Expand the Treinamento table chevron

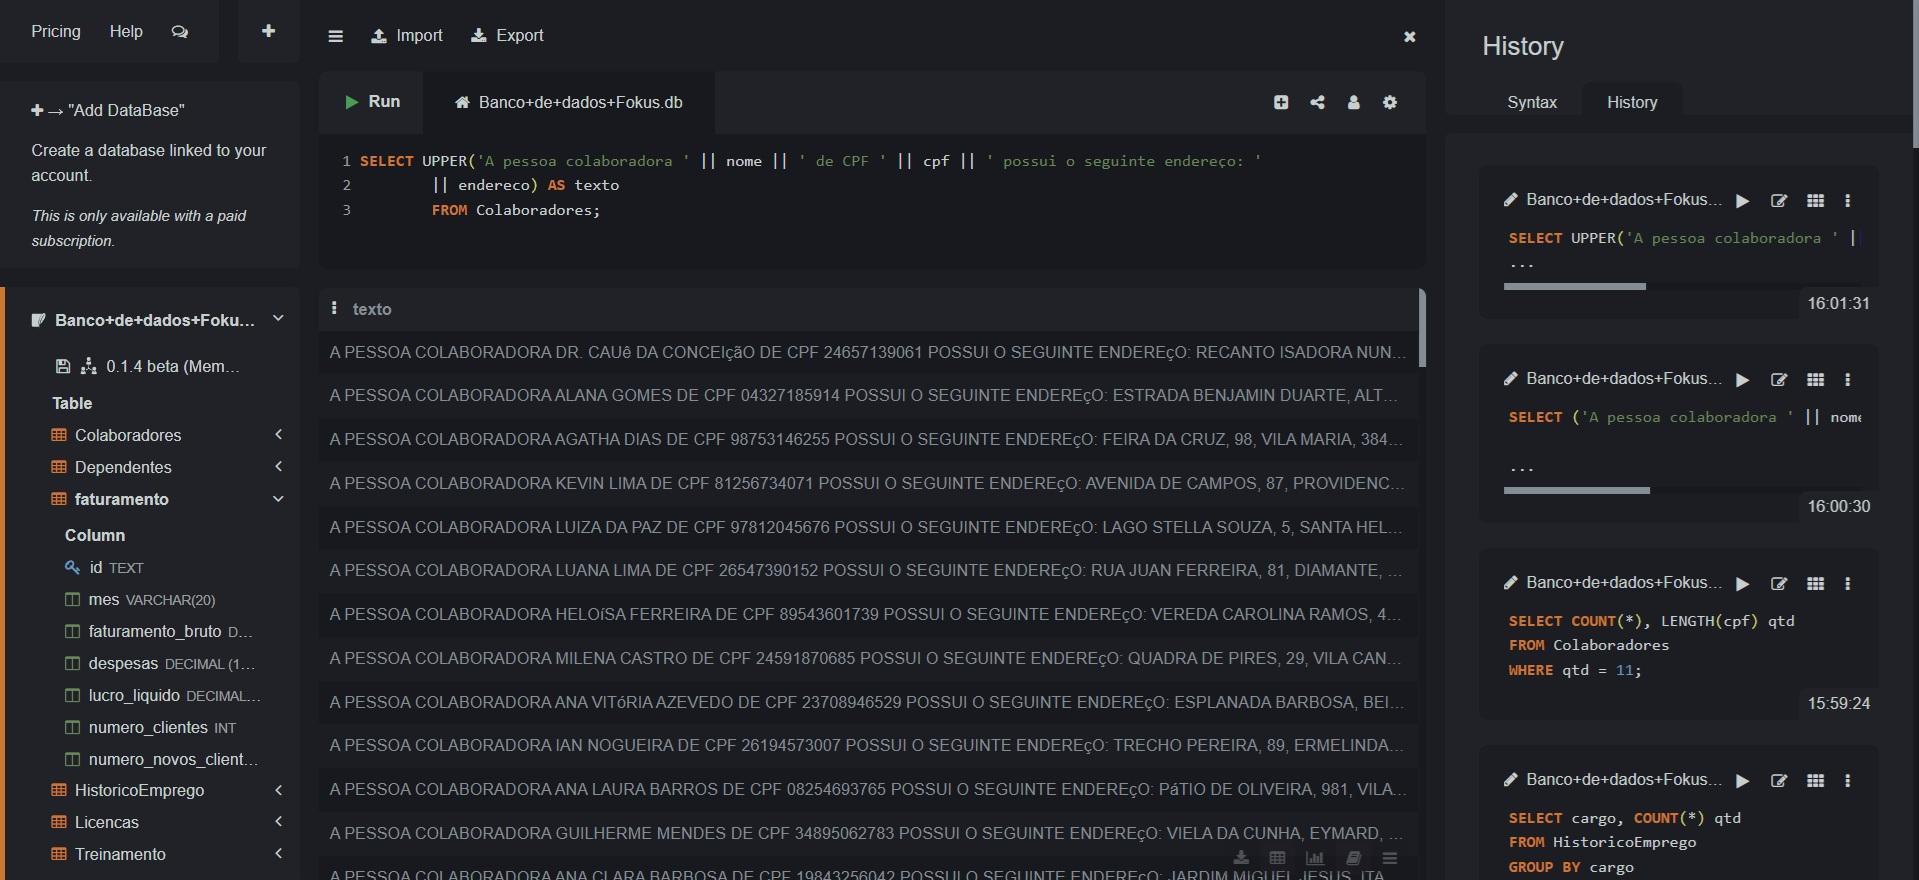[x=279, y=854]
